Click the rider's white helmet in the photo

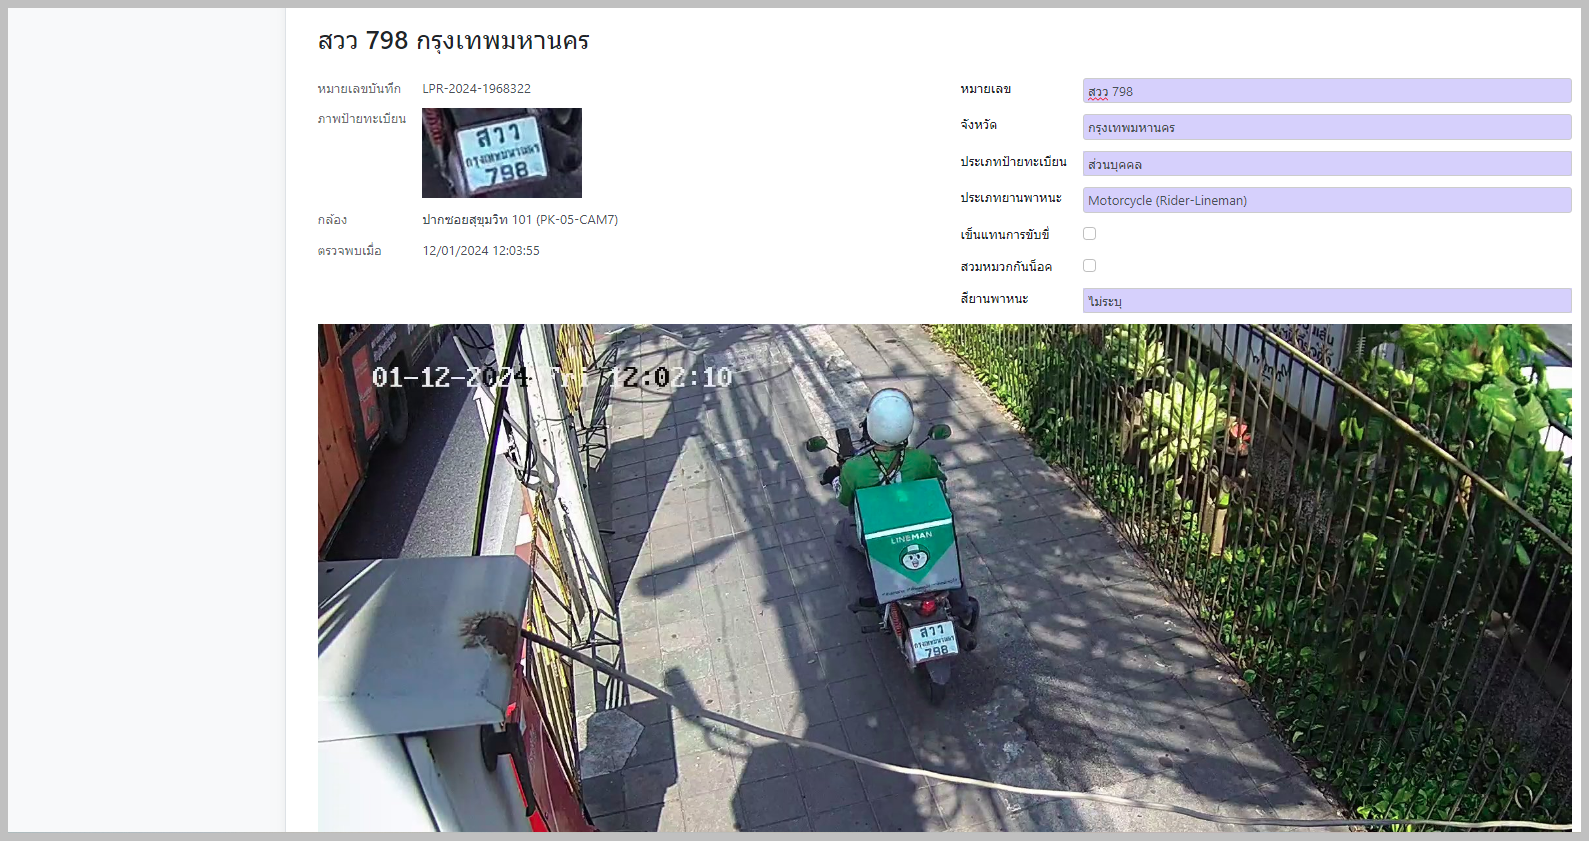click(889, 415)
